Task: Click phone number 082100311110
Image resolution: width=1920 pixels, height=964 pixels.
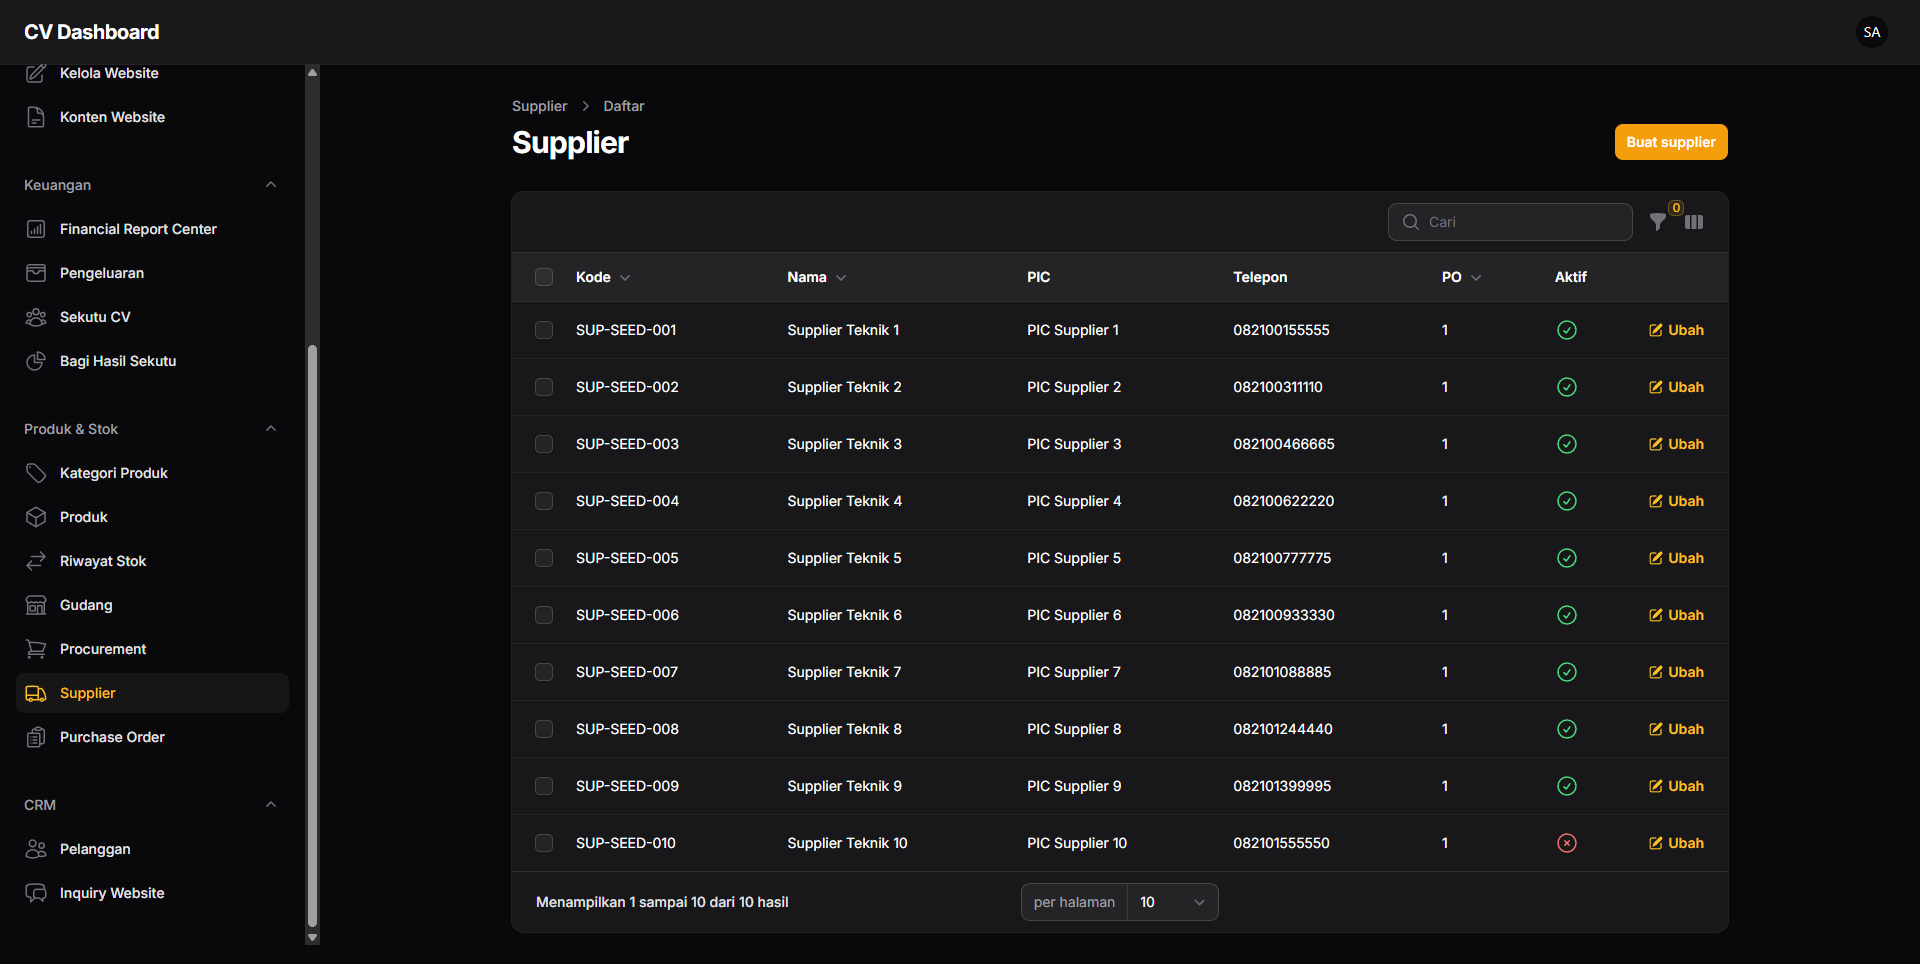Action: point(1278,387)
